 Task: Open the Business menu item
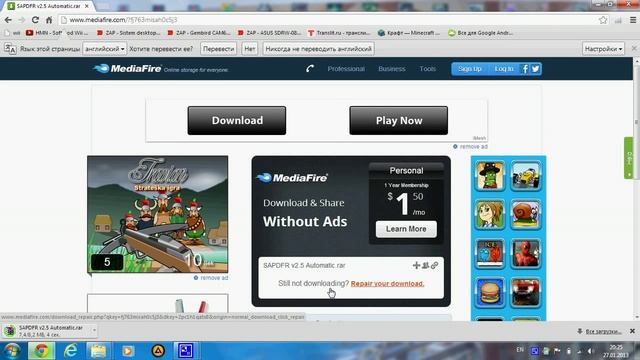point(391,69)
